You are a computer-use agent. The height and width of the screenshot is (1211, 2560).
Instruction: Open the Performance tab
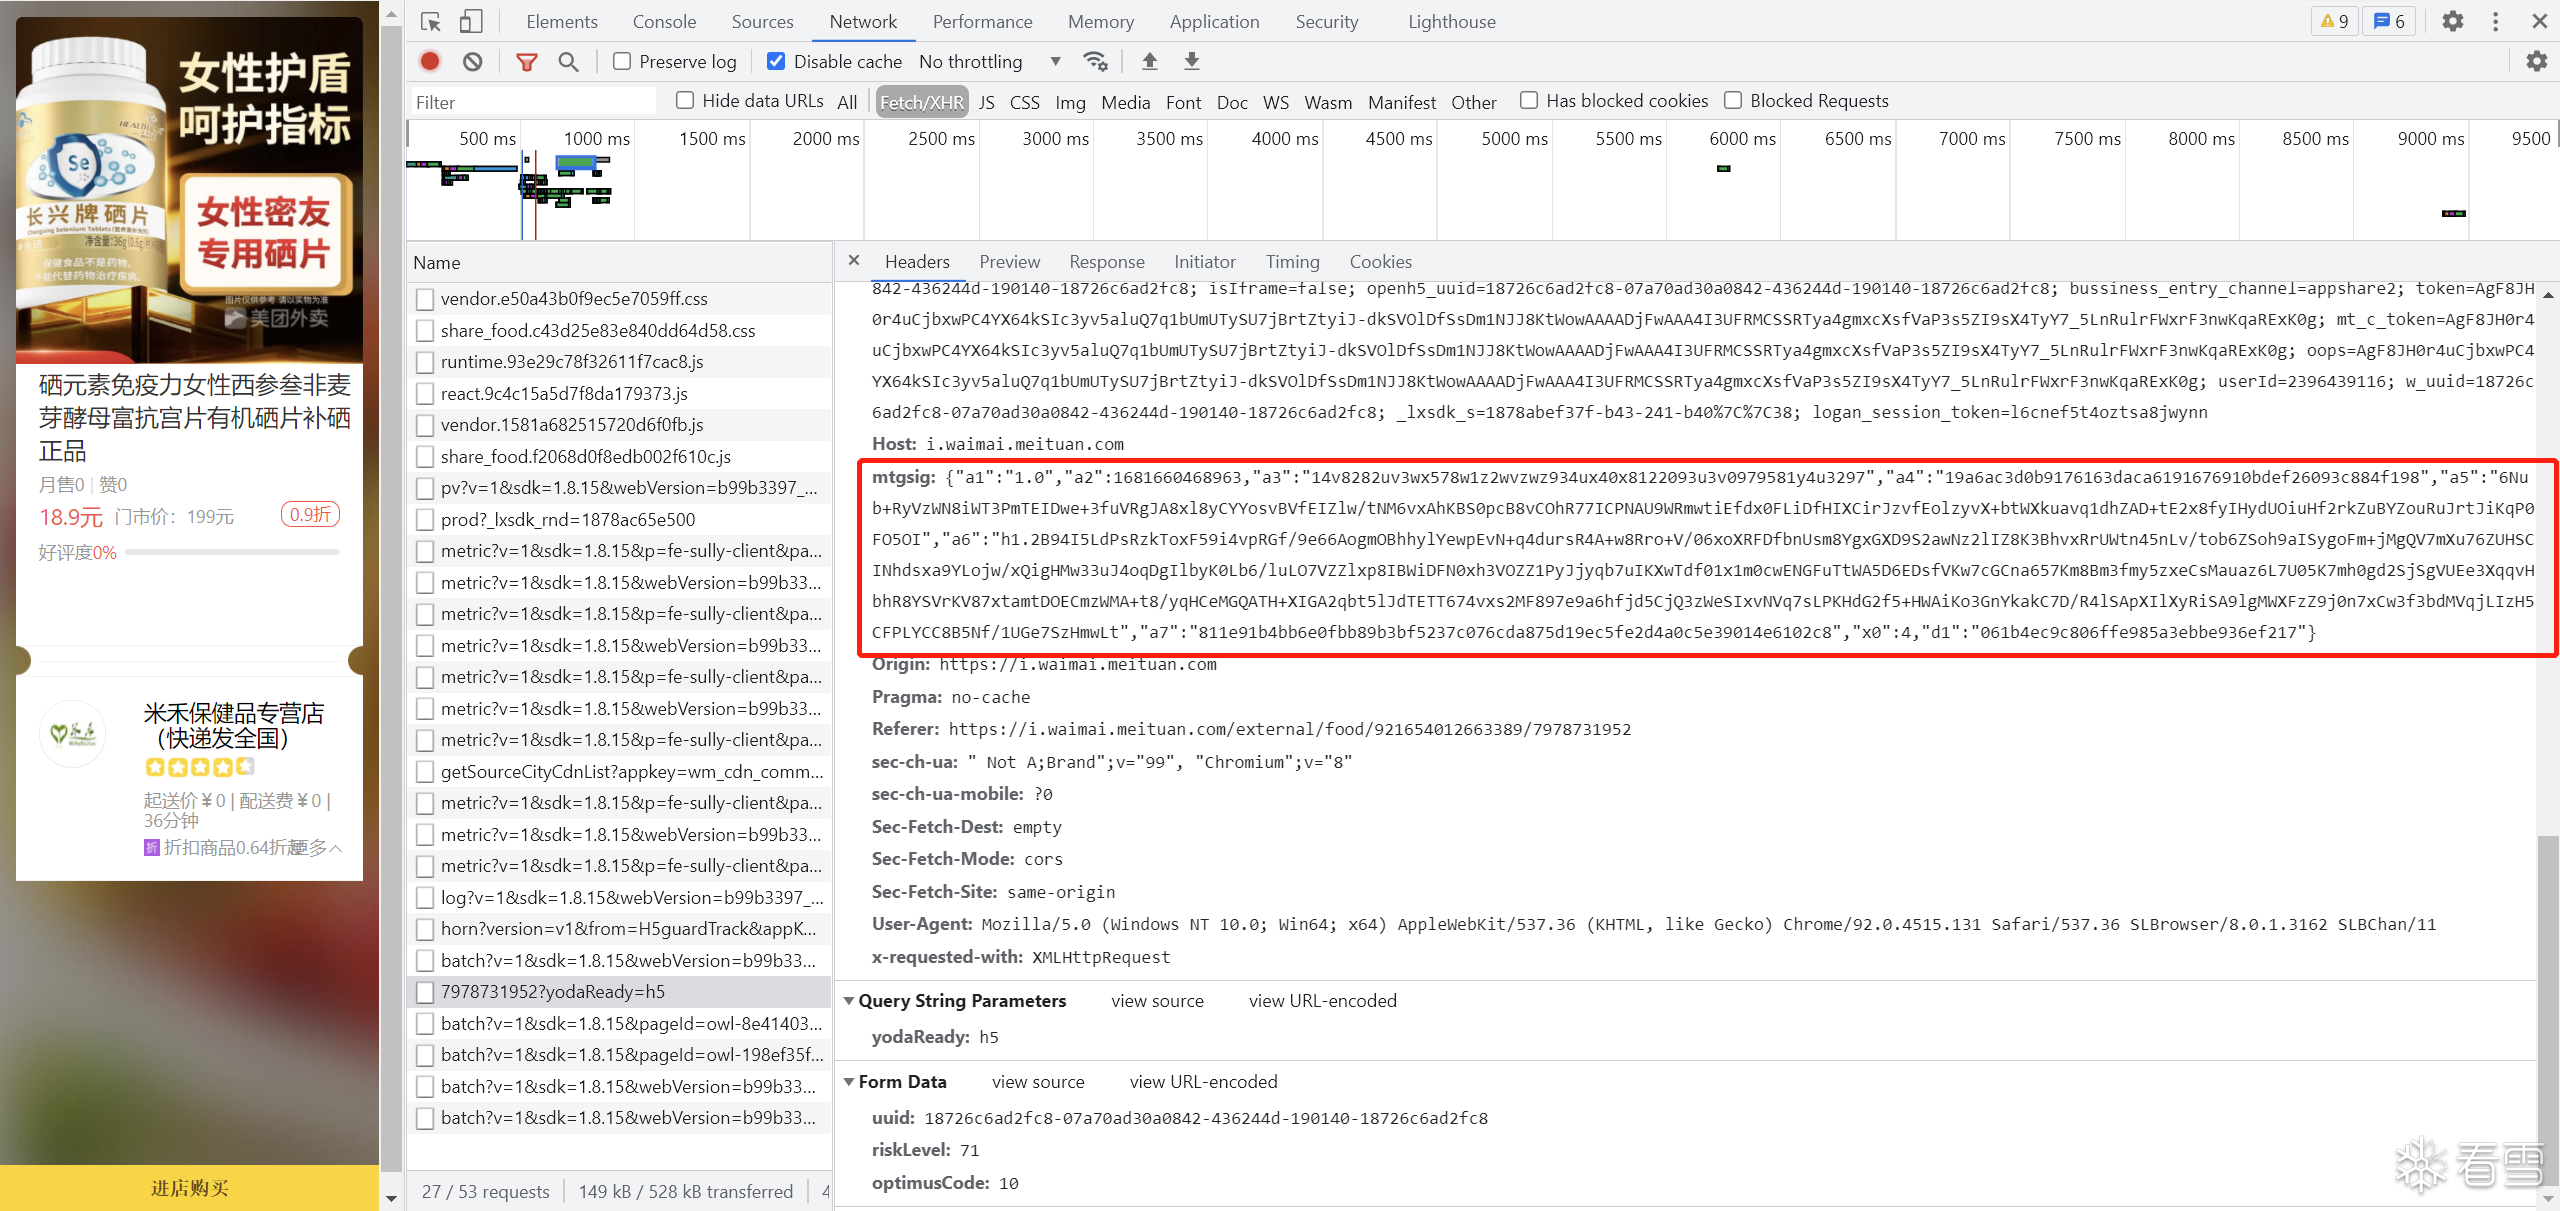[x=982, y=21]
